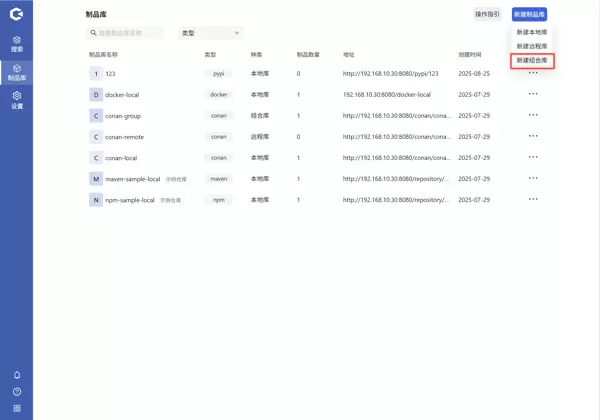Open the more actions for npm-sample-local
This screenshot has height=420, width=600.
point(533,199)
